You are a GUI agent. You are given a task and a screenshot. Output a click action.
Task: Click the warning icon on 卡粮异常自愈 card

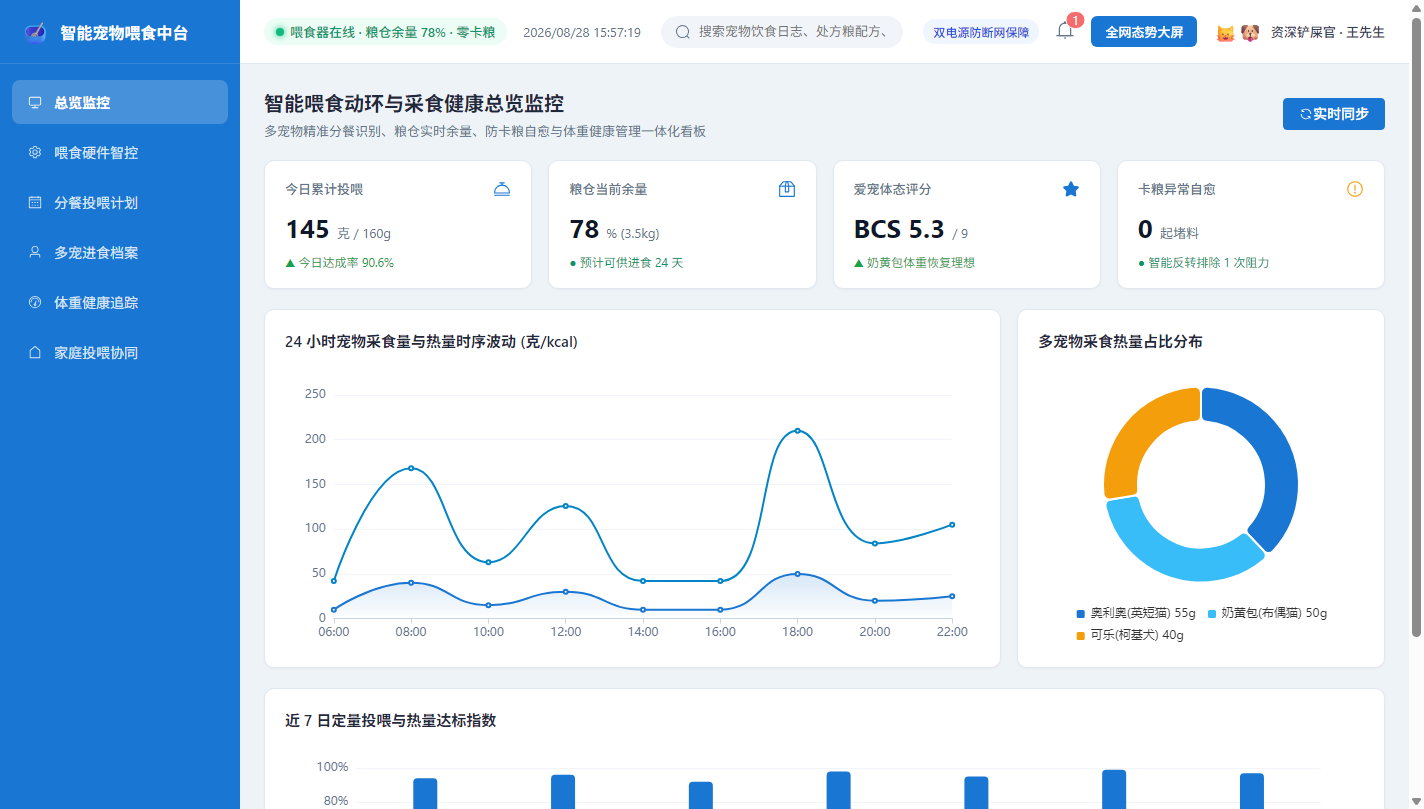tap(1355, 189)
